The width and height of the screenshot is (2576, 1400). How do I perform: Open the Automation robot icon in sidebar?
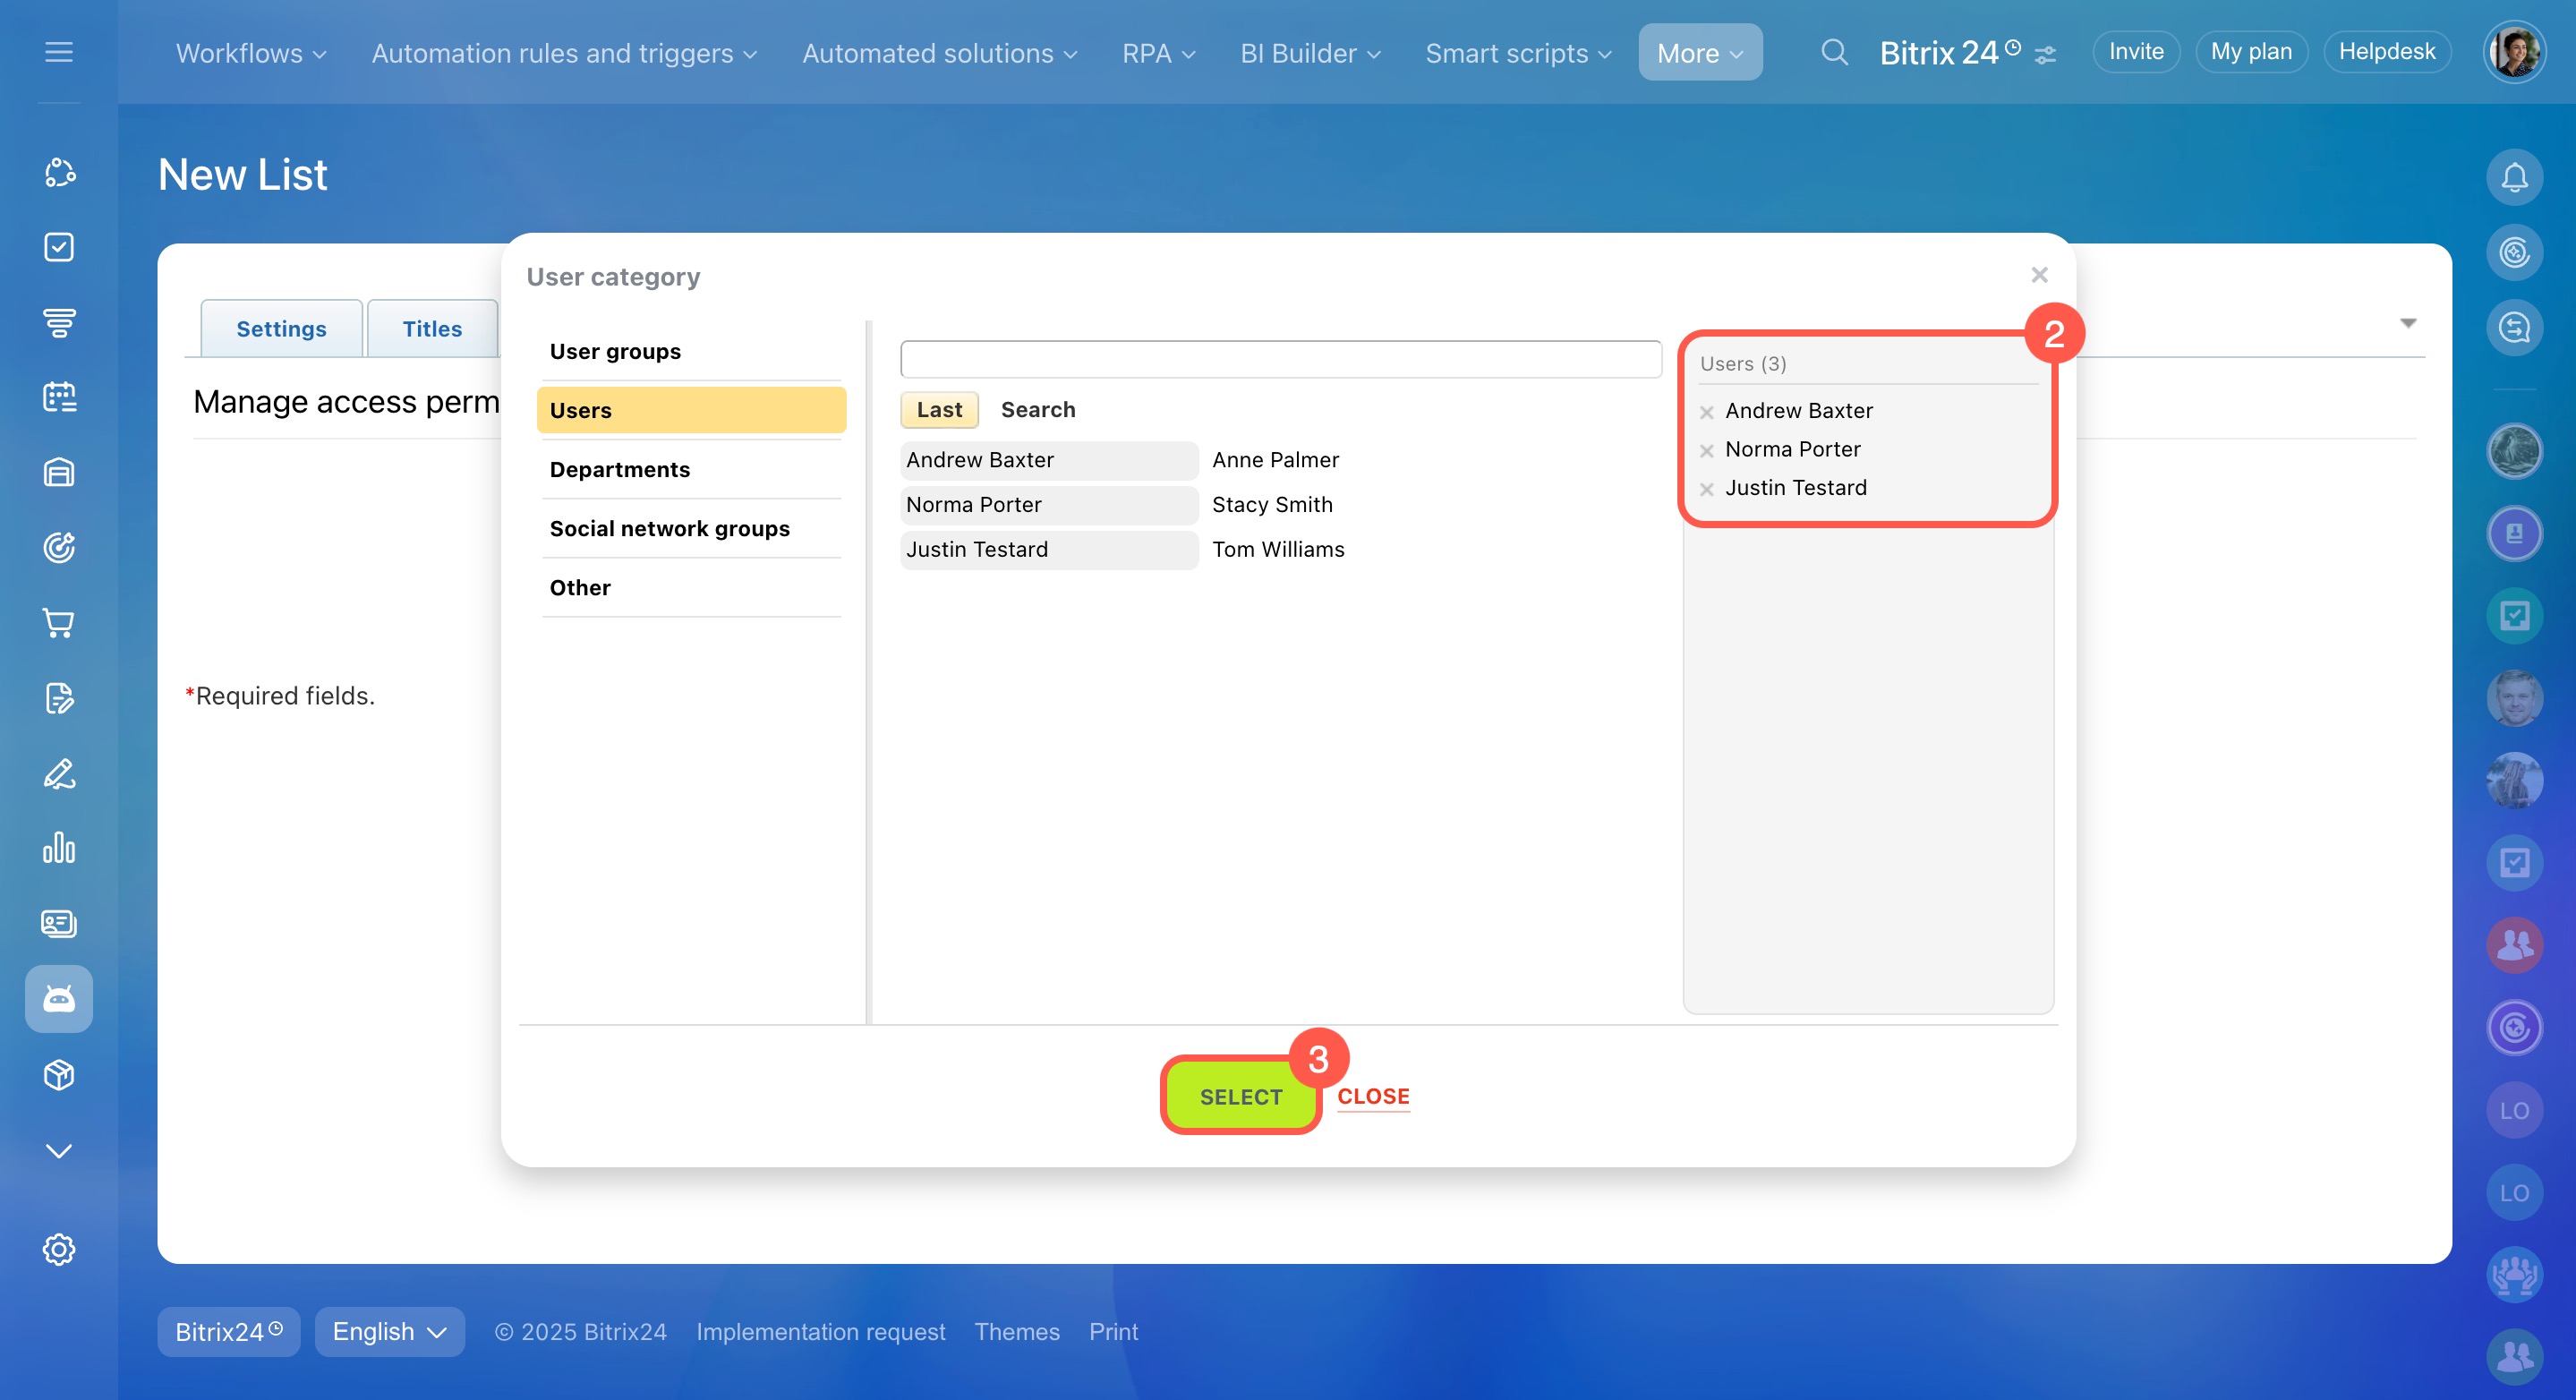click(x=59, y=998)
